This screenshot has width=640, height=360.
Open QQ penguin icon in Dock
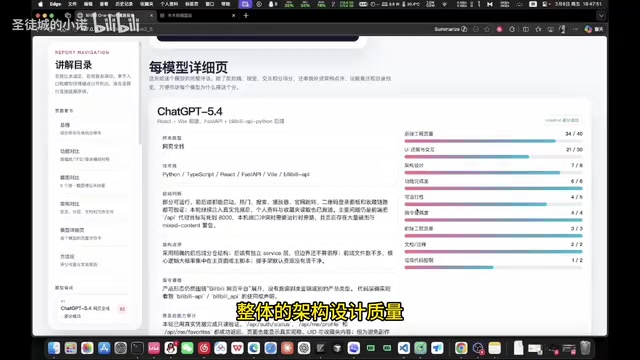[x=171, y=348]
